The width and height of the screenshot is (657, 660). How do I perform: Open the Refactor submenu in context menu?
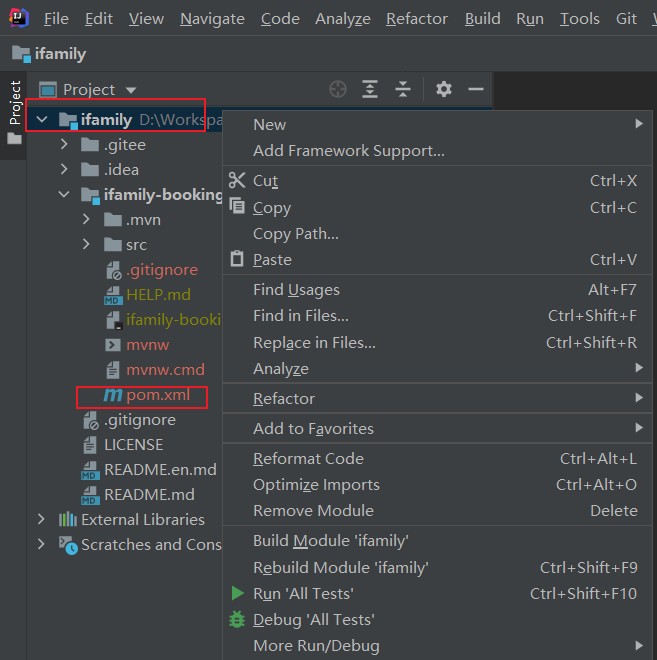pyautogui.click(x=437, y=398)
